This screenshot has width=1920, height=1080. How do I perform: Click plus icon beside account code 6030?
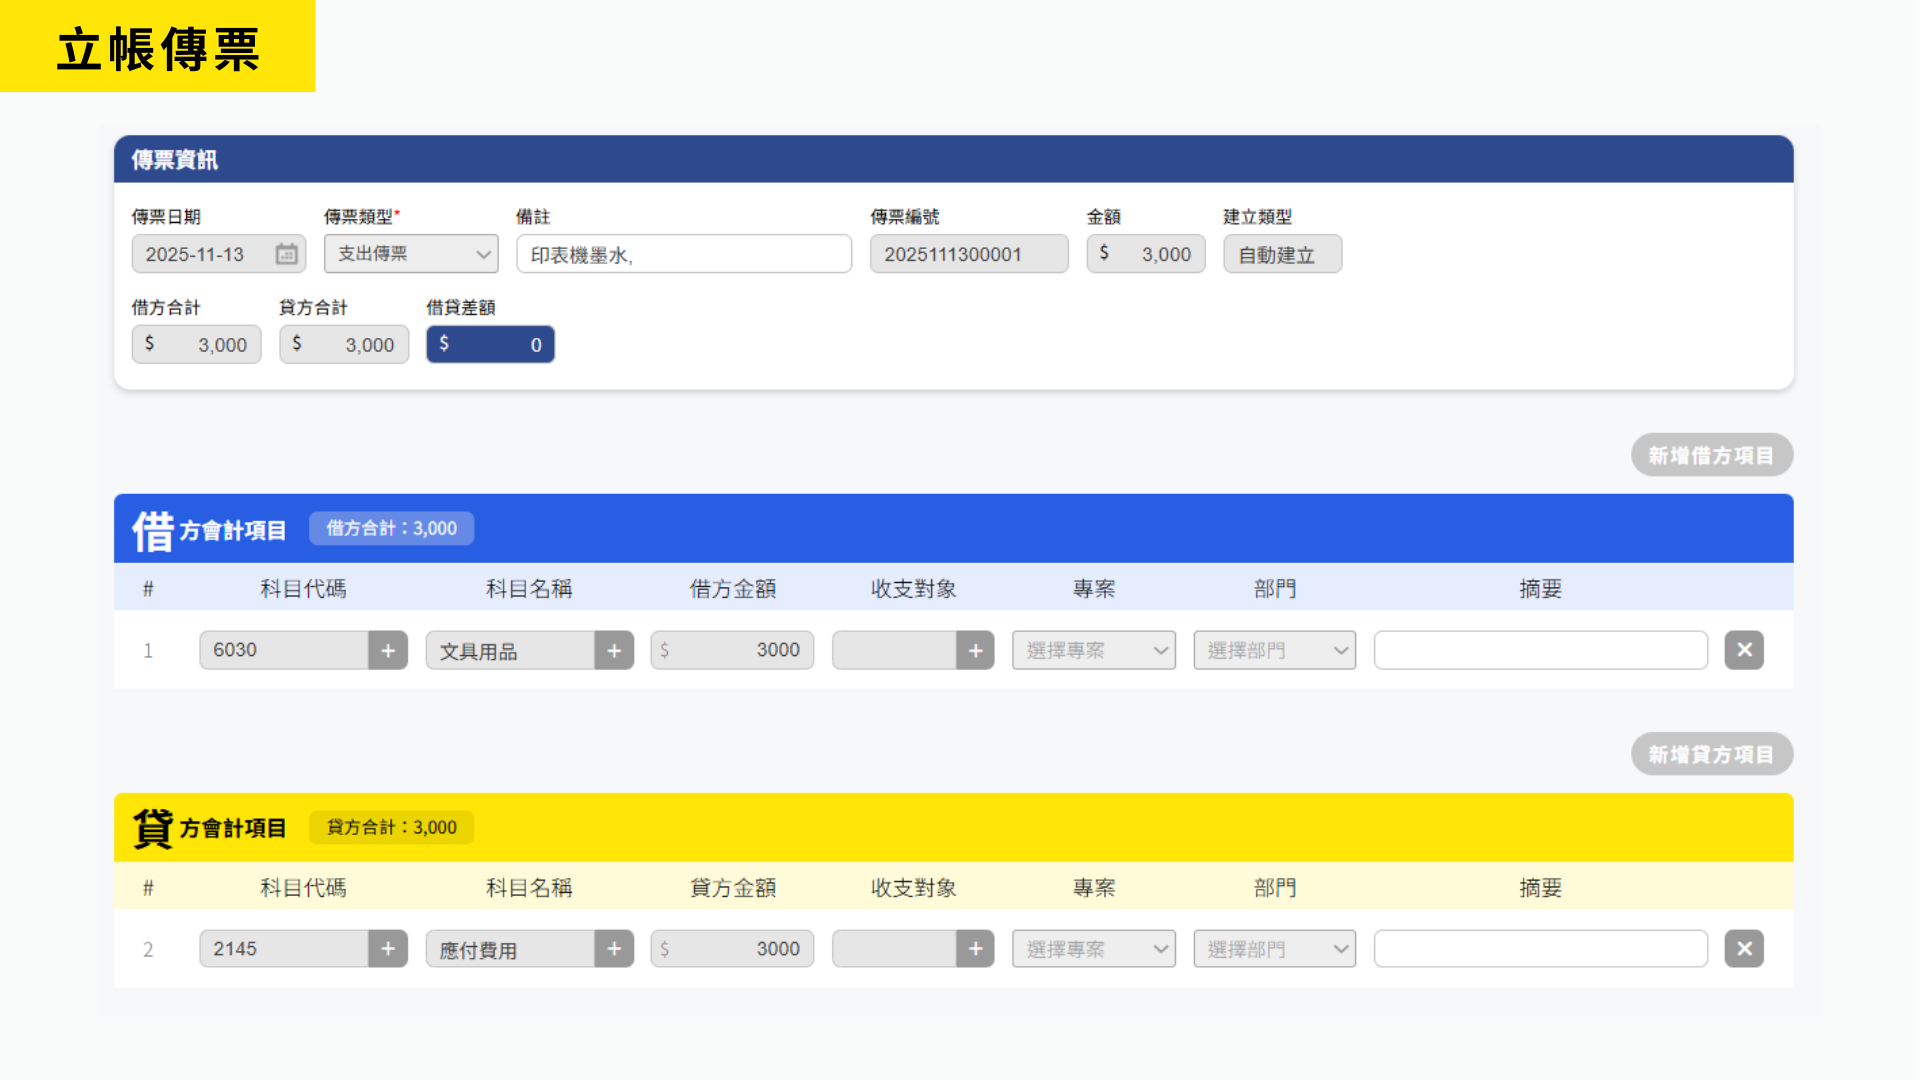(x=388, y=650)
